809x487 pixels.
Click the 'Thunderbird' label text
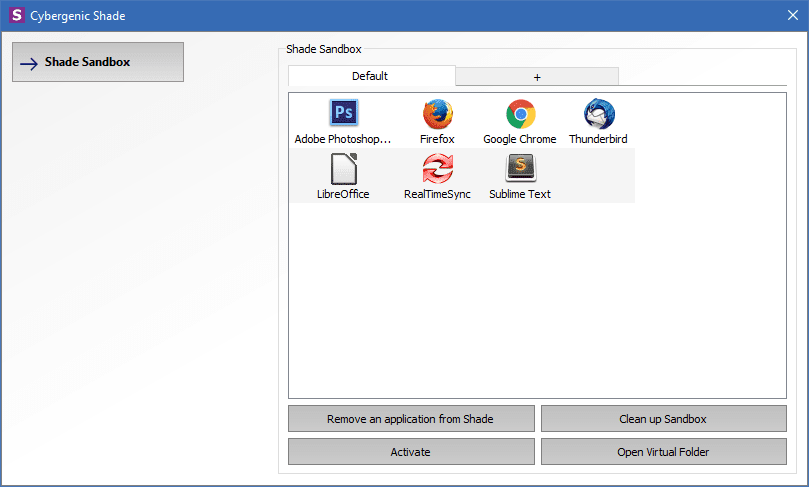click(598, 139)
